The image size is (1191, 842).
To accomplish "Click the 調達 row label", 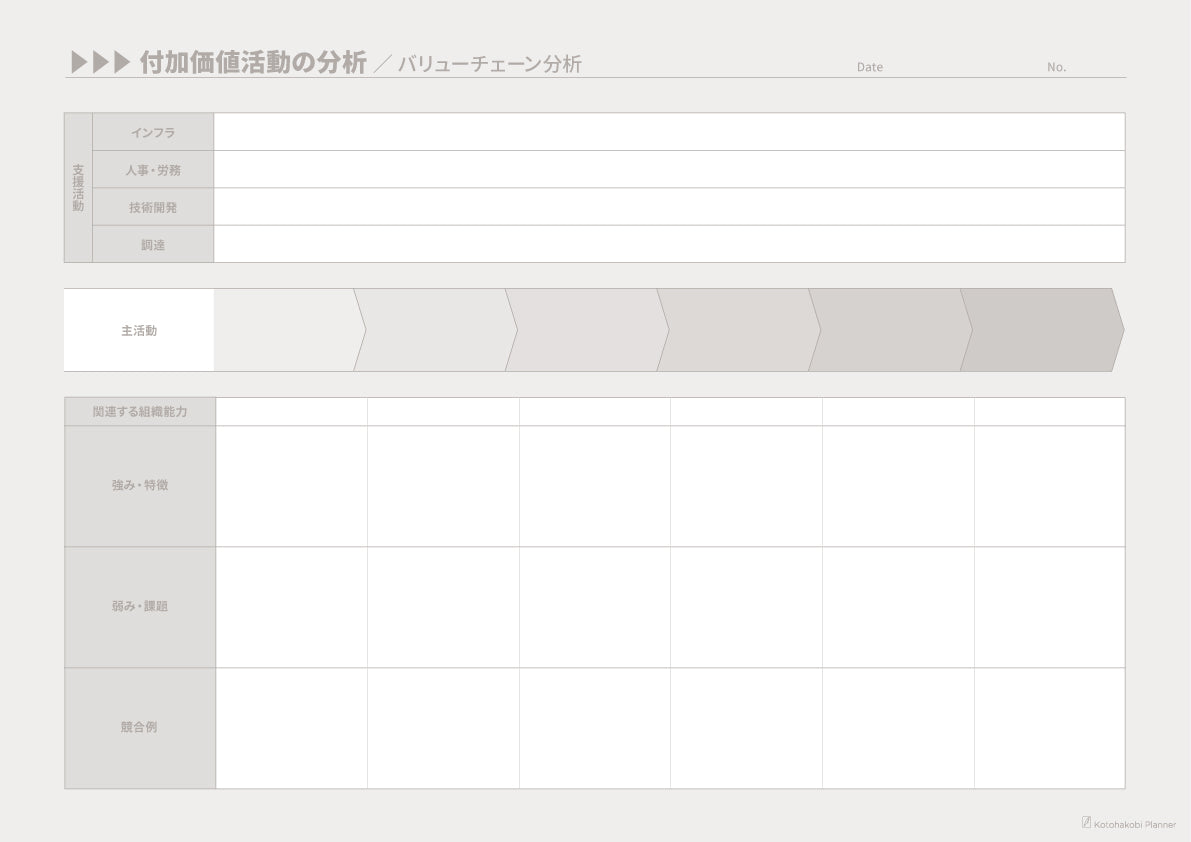I will [x=153, y=244].
